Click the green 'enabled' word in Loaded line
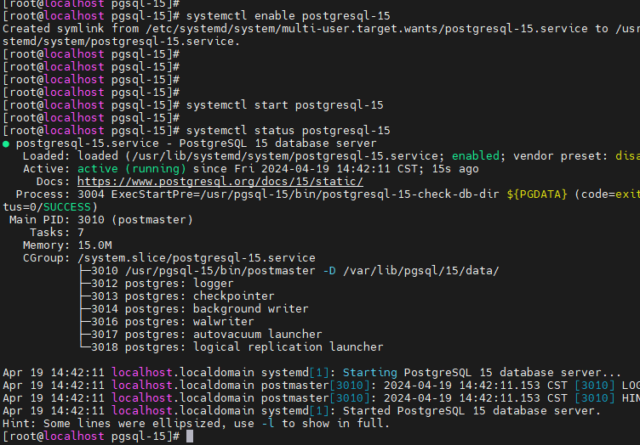This screenshot has width=640, height=445. click(476, 156)
